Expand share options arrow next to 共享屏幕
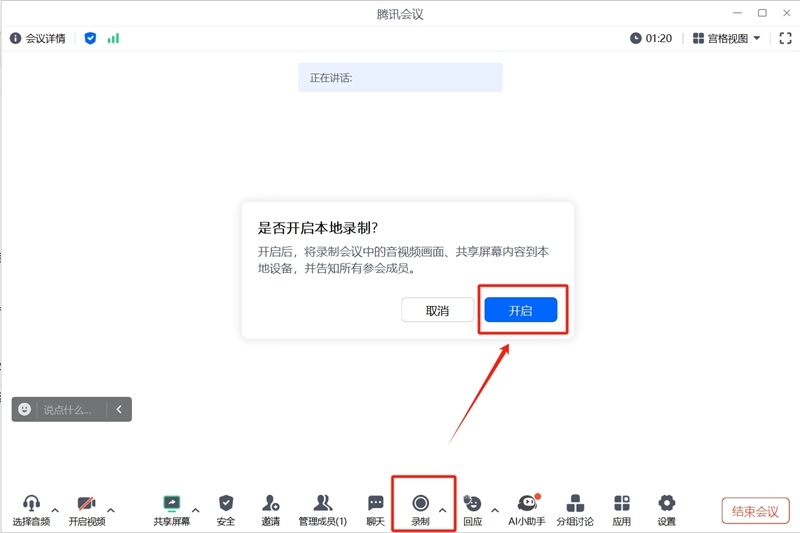800x533 pixels. (x=195, y=510)
